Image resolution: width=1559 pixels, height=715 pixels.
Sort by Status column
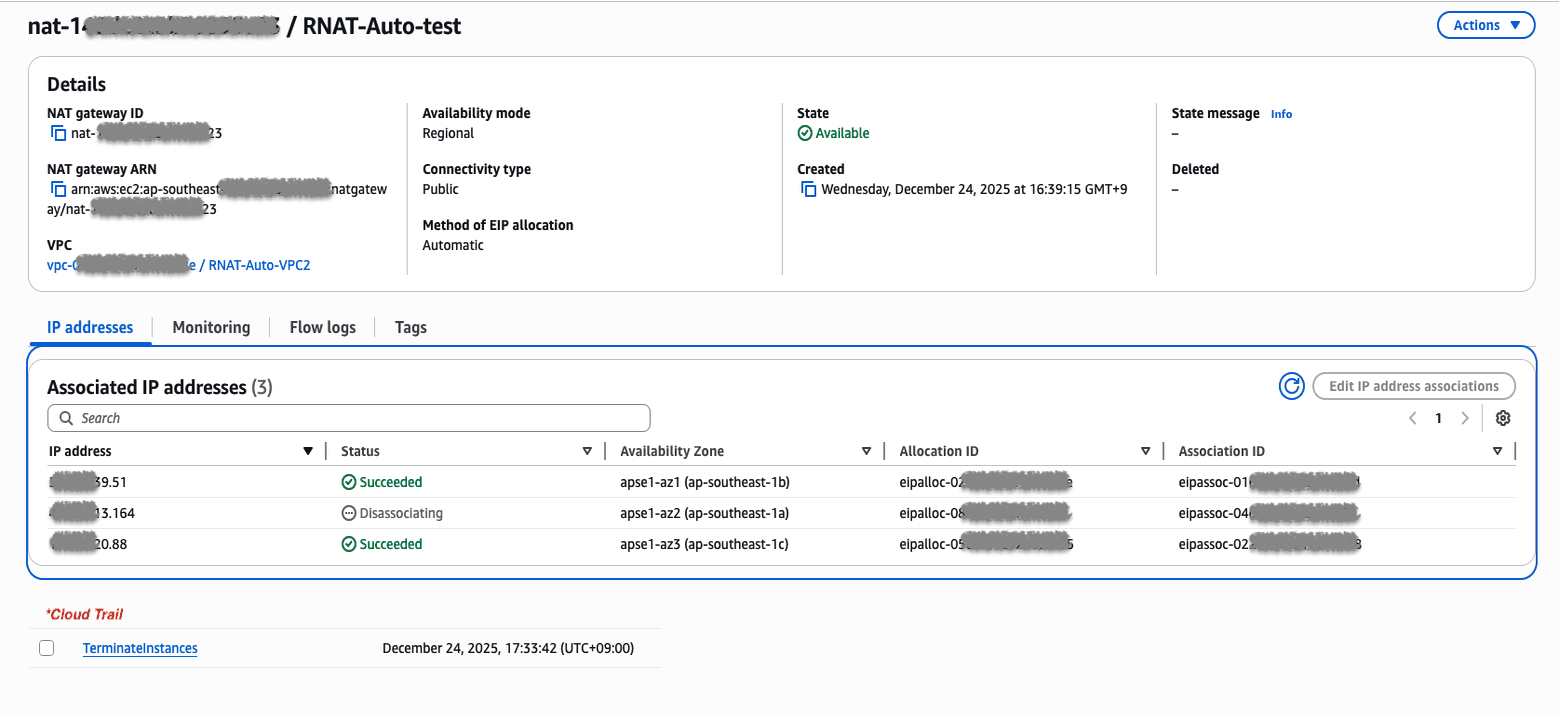(587, 451)
